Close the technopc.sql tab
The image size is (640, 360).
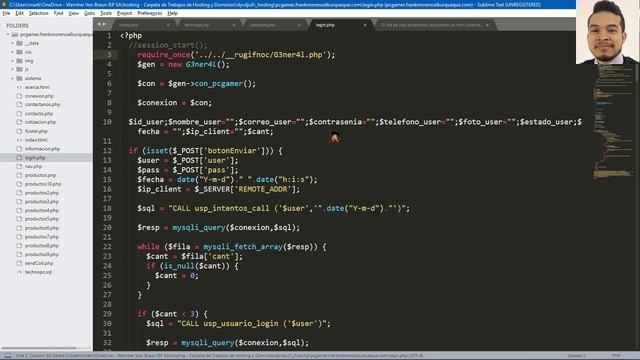click(x=233, y=25)
